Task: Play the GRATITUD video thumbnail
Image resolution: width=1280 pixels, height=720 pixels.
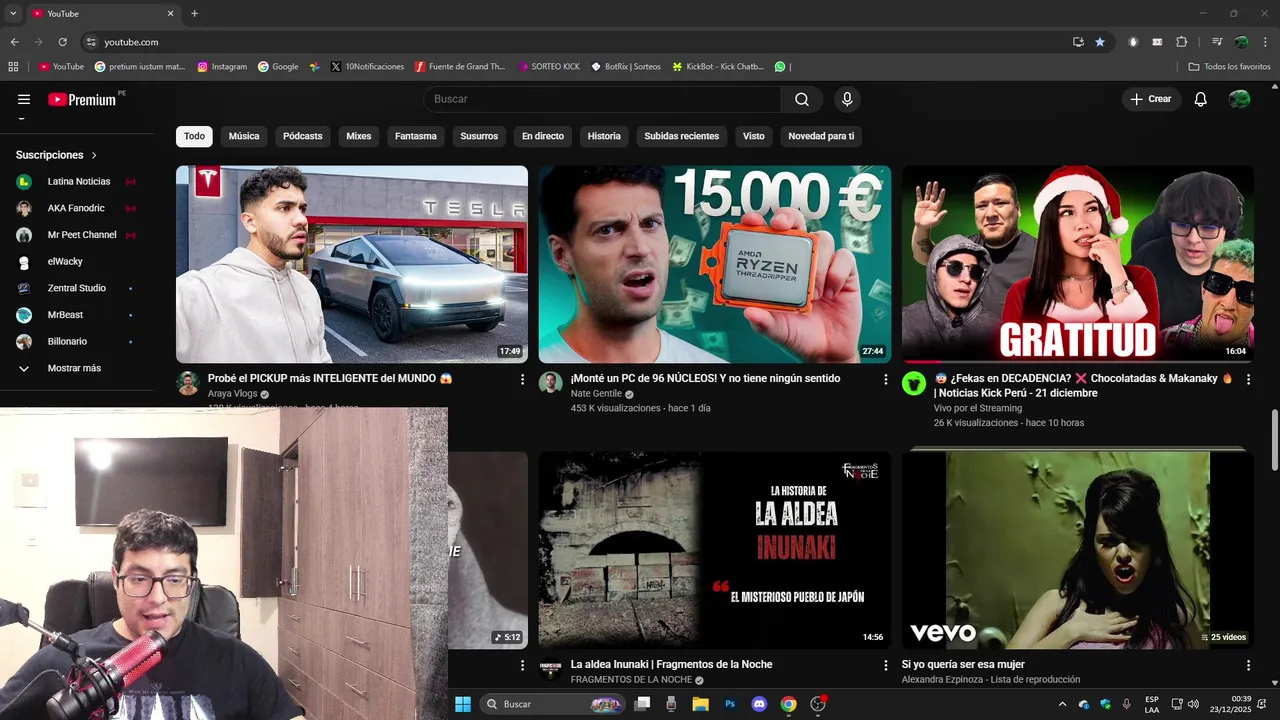Action: [1078, 264]
